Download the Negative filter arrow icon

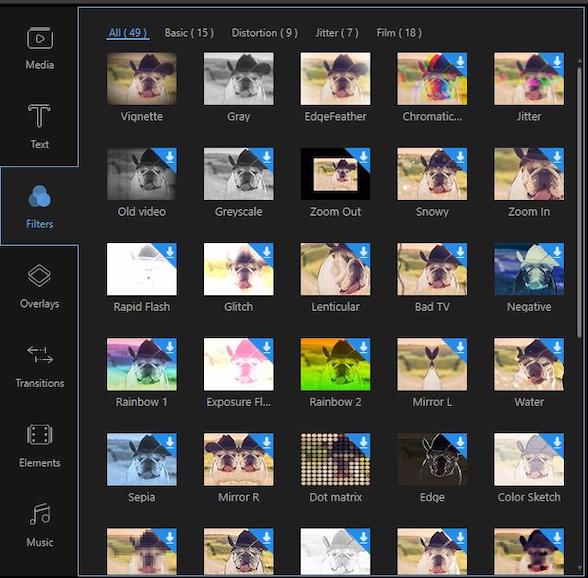tap(557, 251)
